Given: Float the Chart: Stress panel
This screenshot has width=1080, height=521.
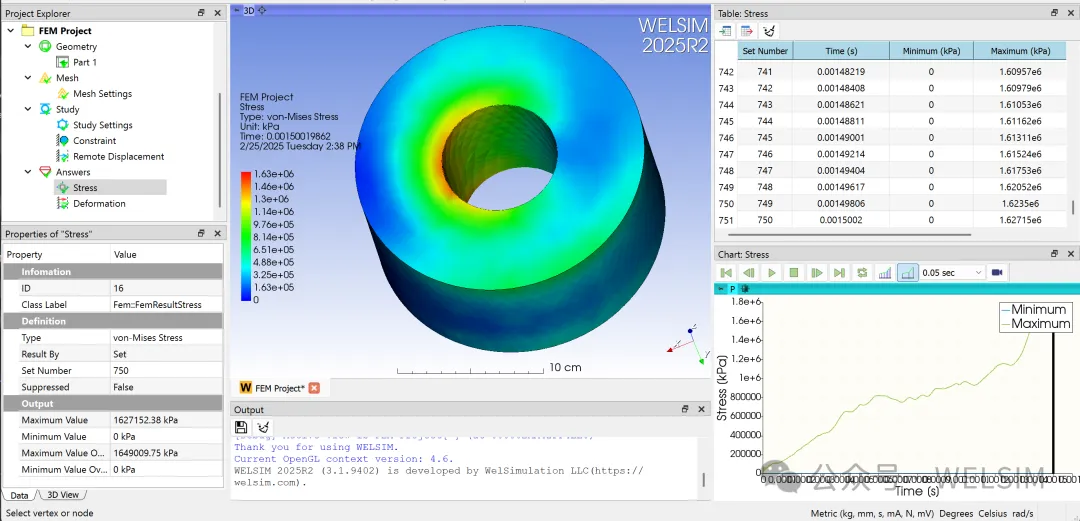Looking at the screenshot, I should [x=1055, y=254].
